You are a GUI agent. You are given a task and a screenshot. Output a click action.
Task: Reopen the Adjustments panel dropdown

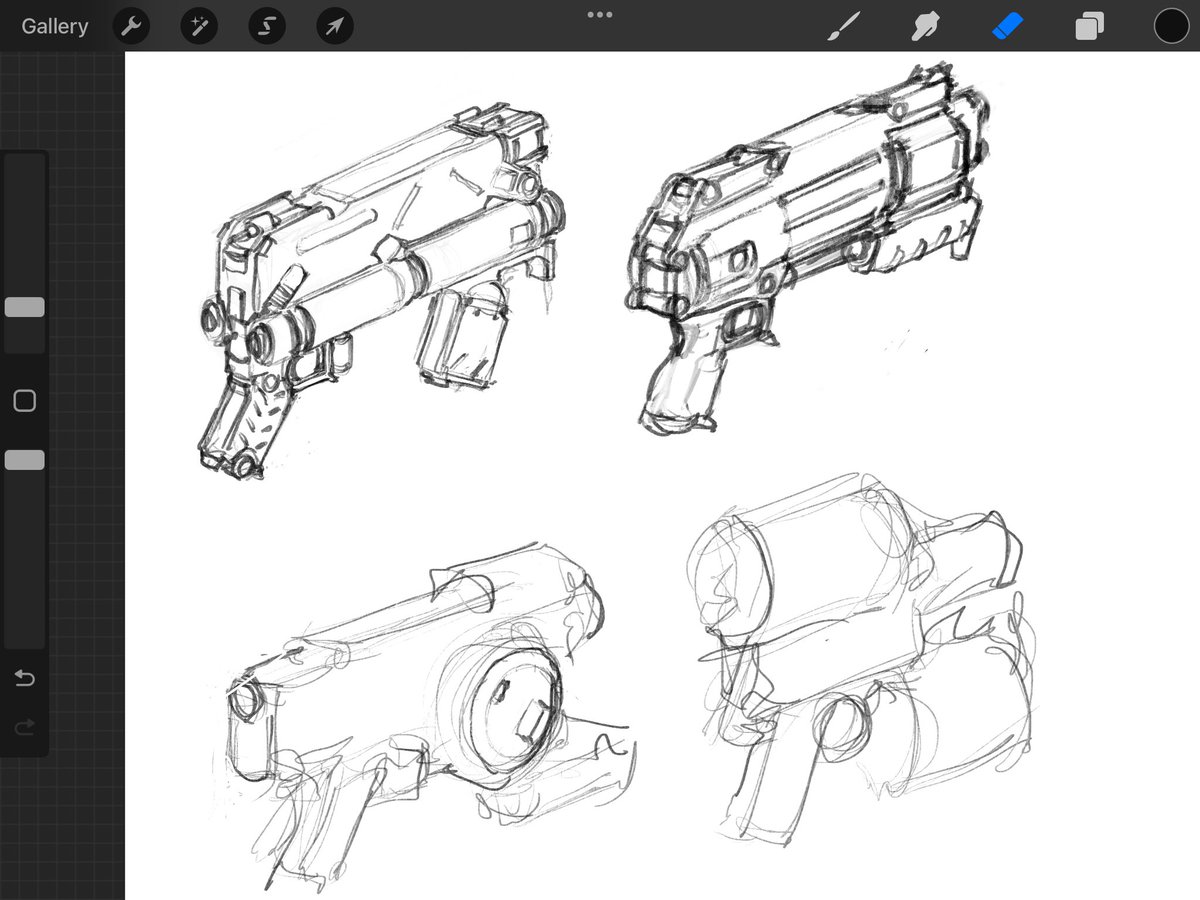(198, 26)
